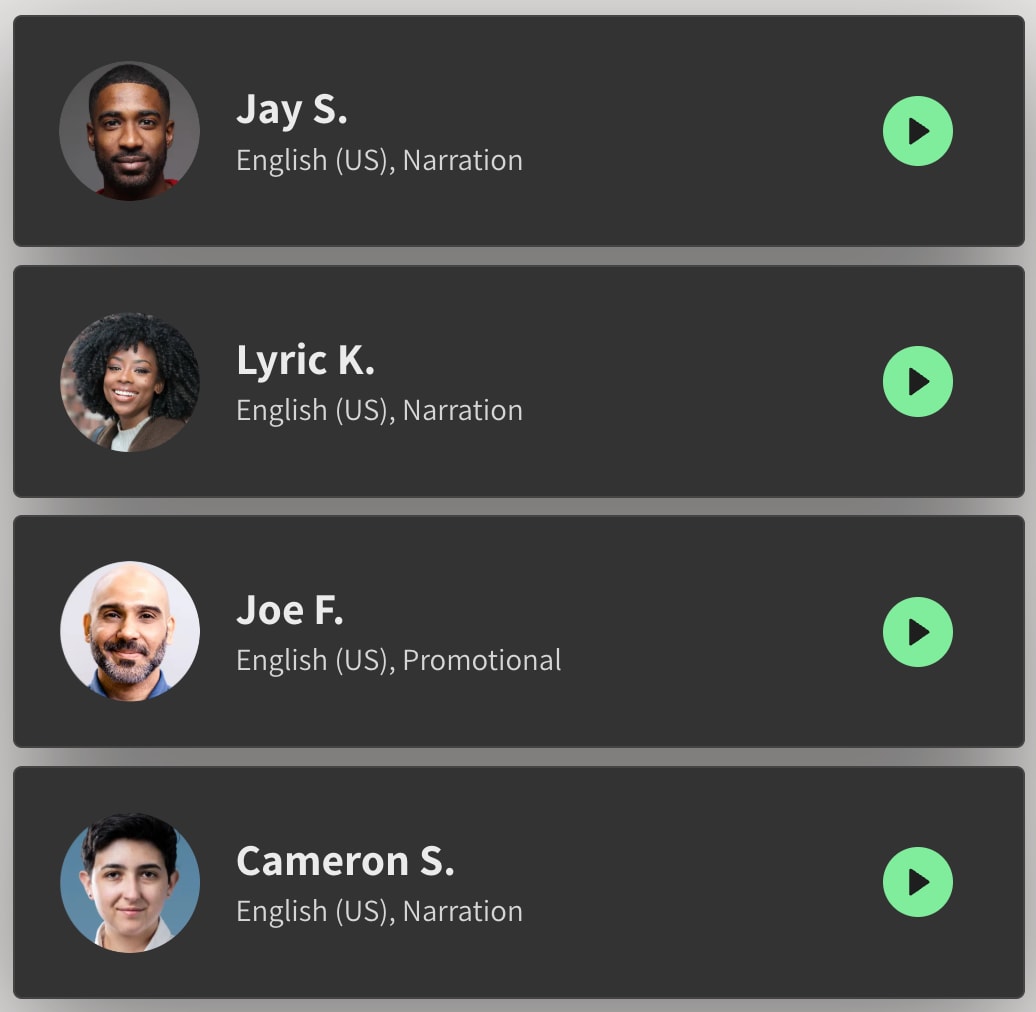Pick the Joe F. voice card

pos(519,632)
